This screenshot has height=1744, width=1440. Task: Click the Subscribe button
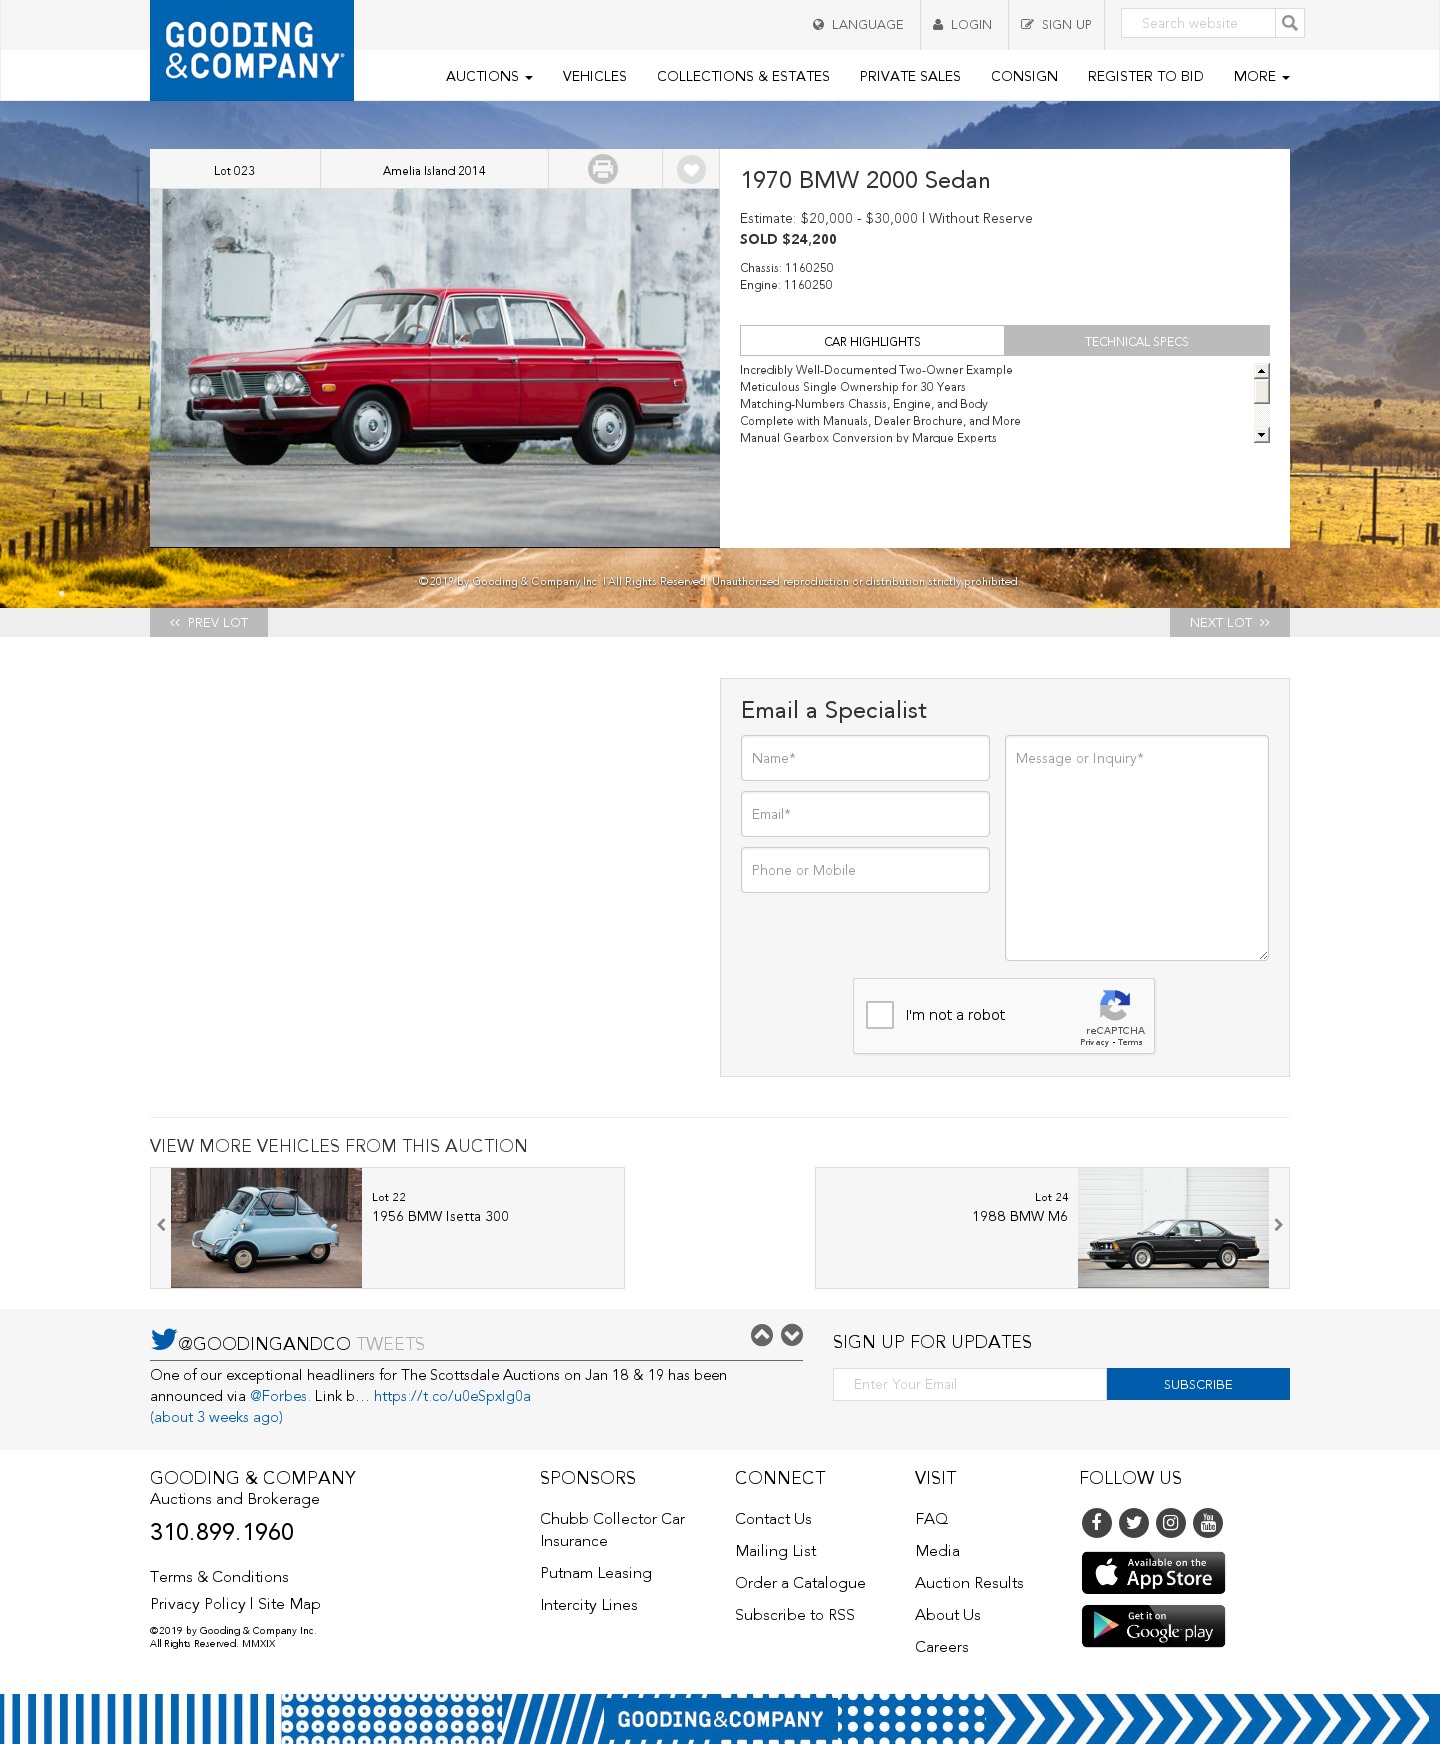click(1198, 1384)
